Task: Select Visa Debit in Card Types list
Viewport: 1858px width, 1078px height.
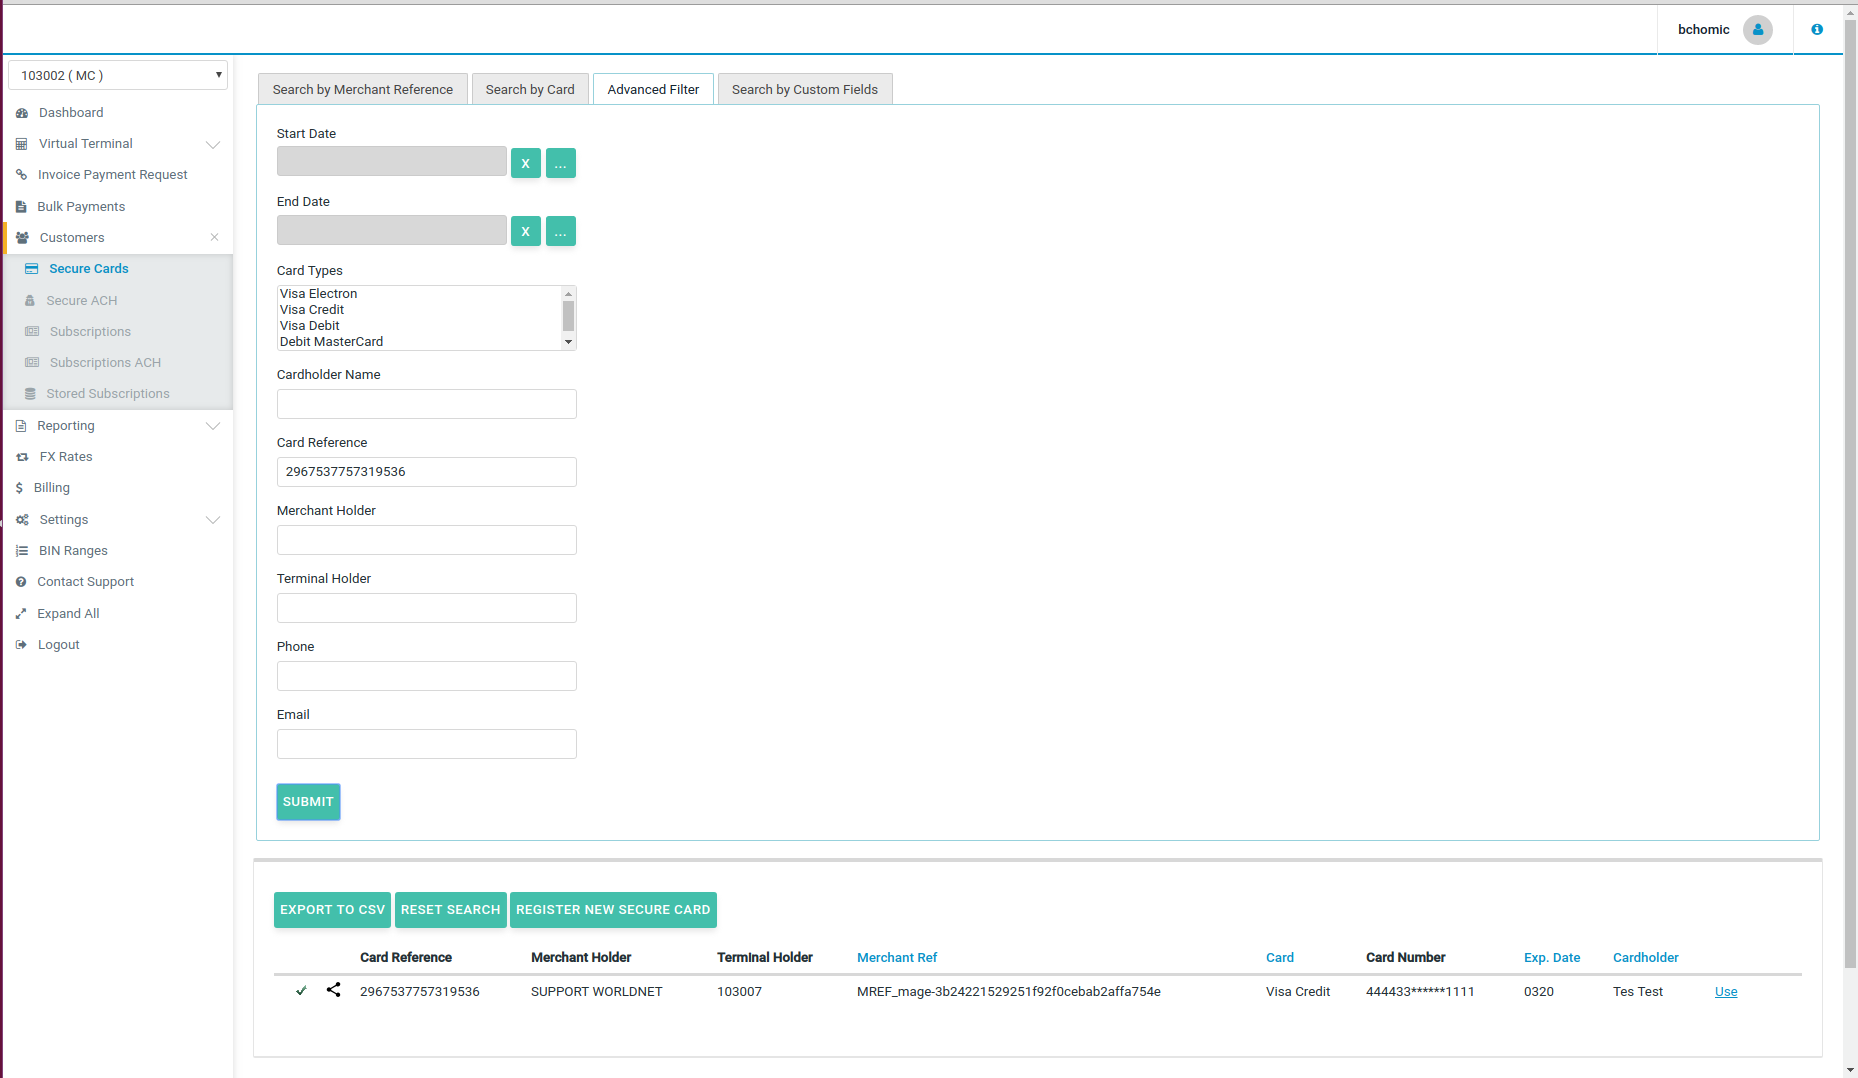Action: pyautogui.click(x=310, y=326)
